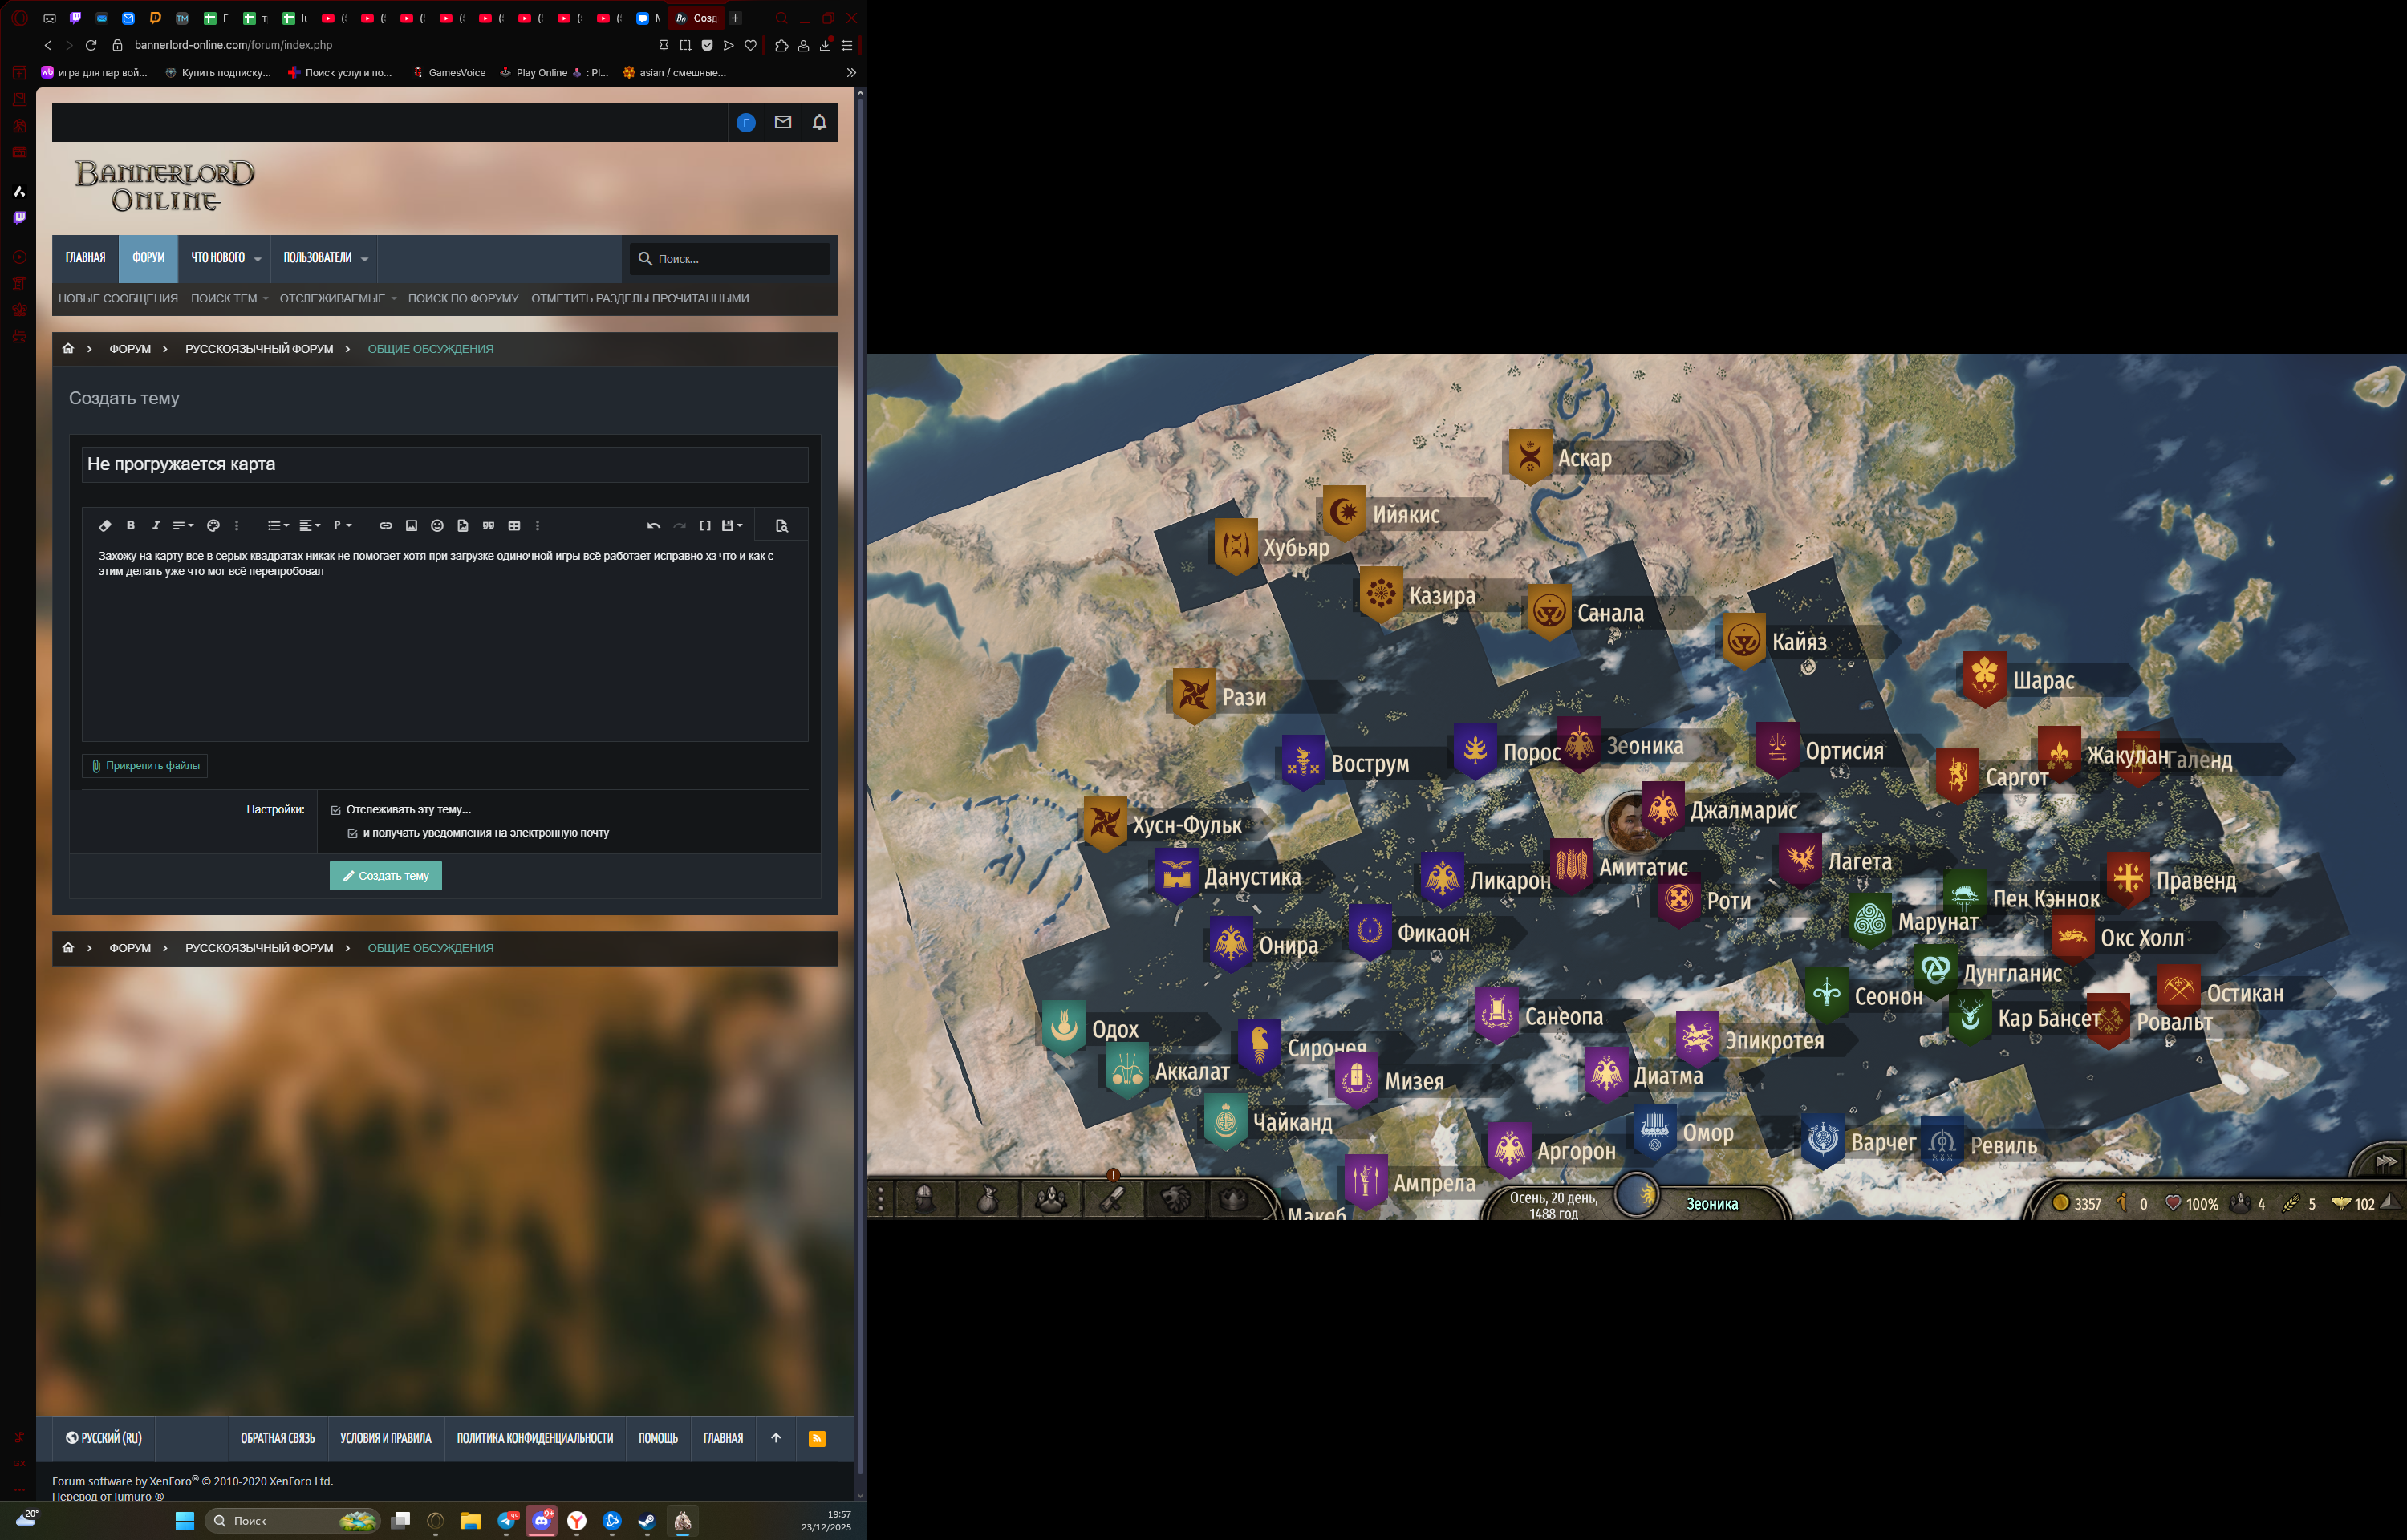Click the undo arrow in editor
The height and width of the screenshot is (1540, 2407).
tap(653, 525)
